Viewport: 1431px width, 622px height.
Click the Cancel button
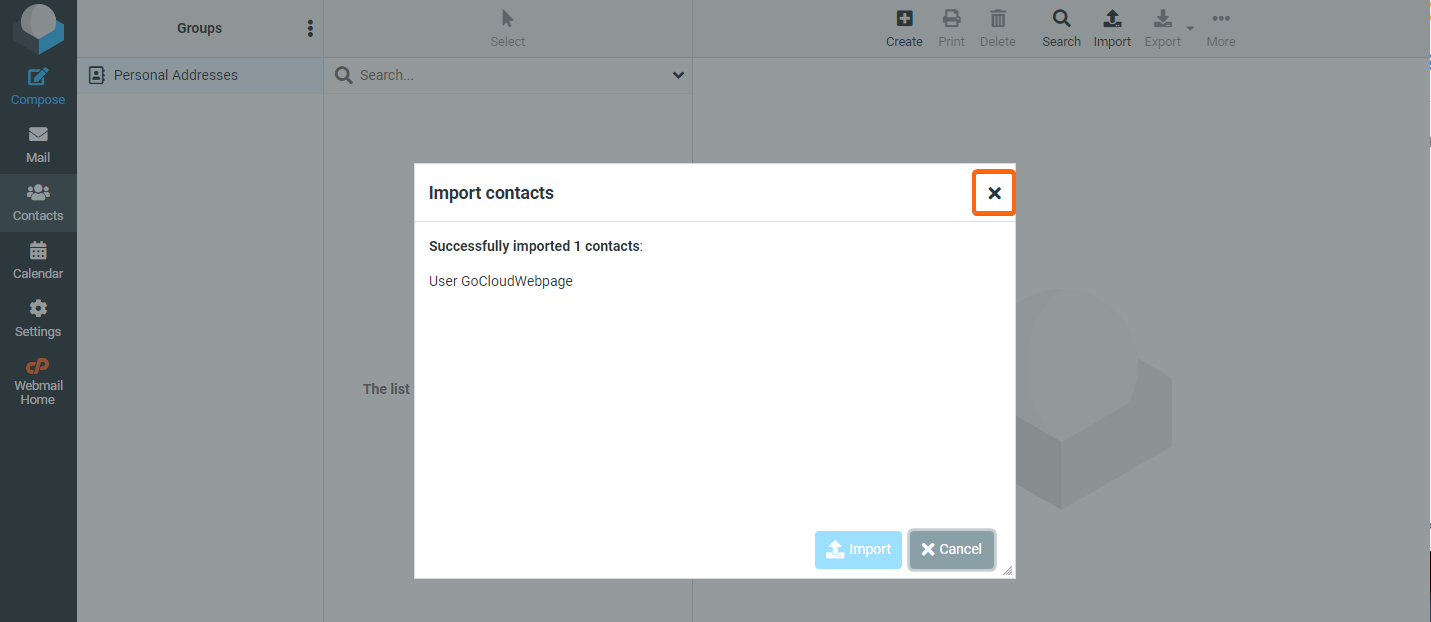[x=952, y=549]
